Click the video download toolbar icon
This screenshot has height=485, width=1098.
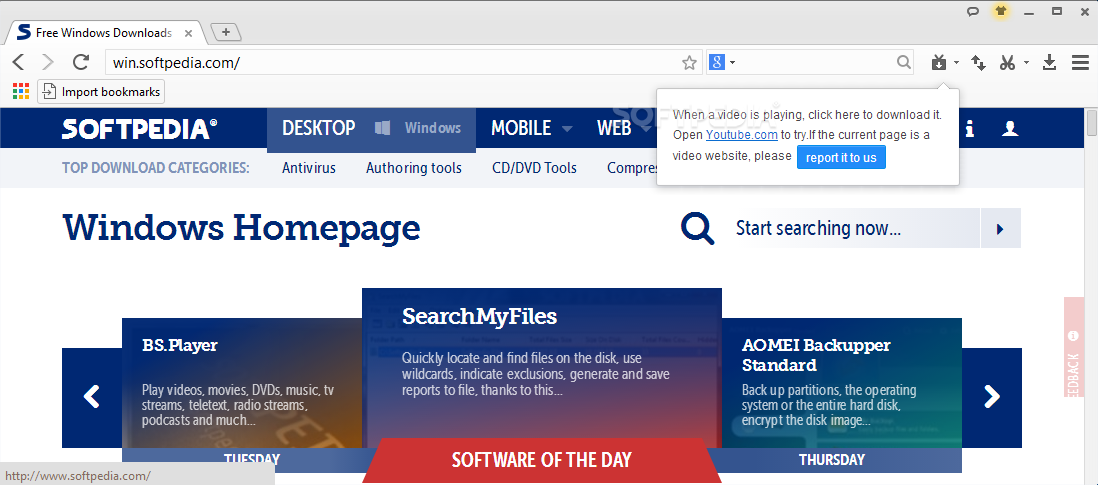[939, 62]
